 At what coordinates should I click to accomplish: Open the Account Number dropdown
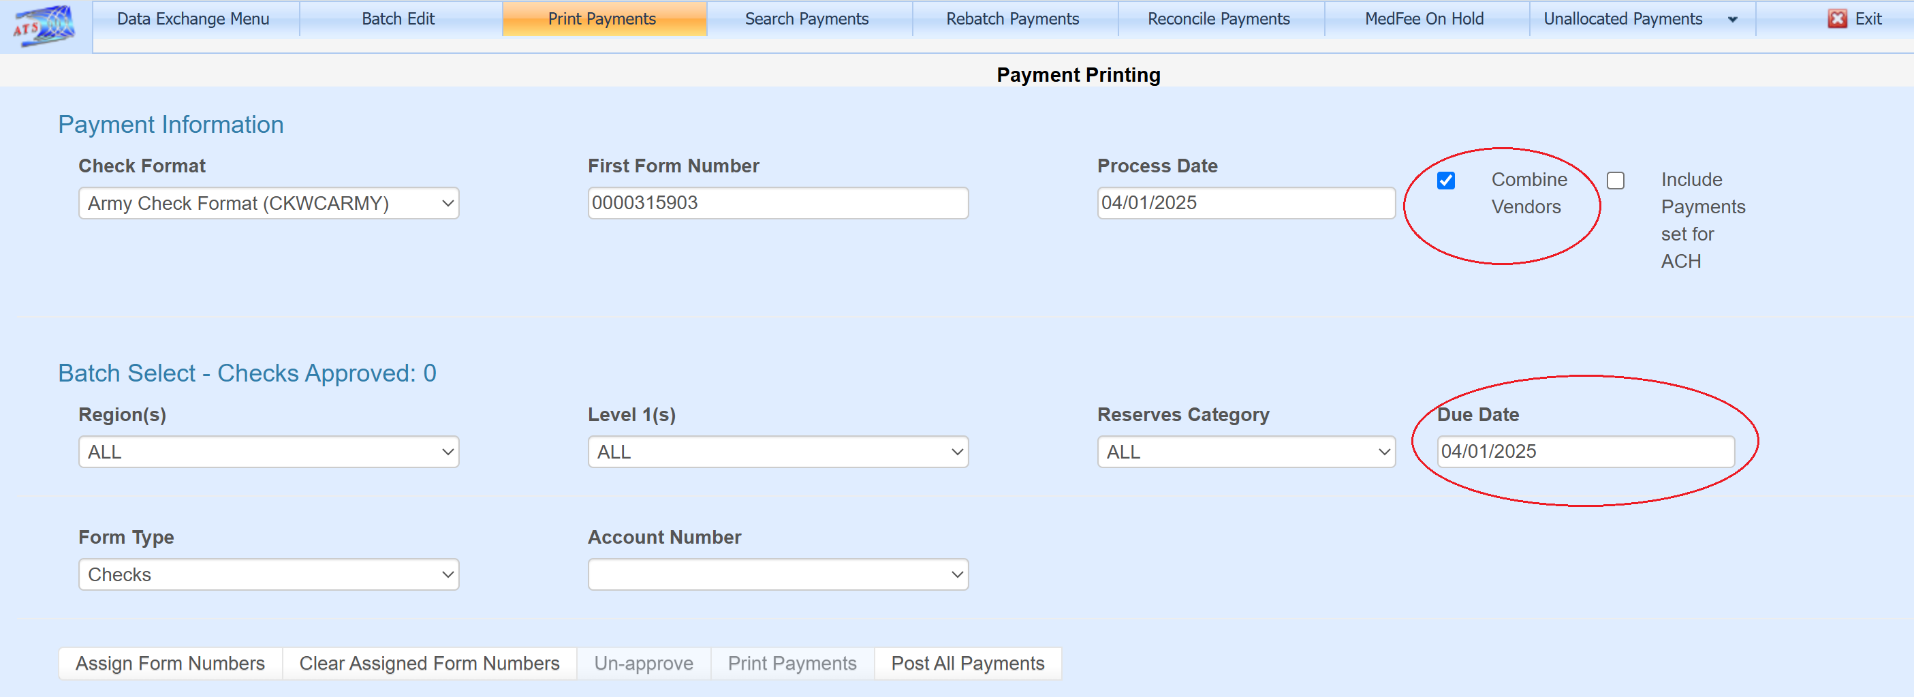pos(777,575)
